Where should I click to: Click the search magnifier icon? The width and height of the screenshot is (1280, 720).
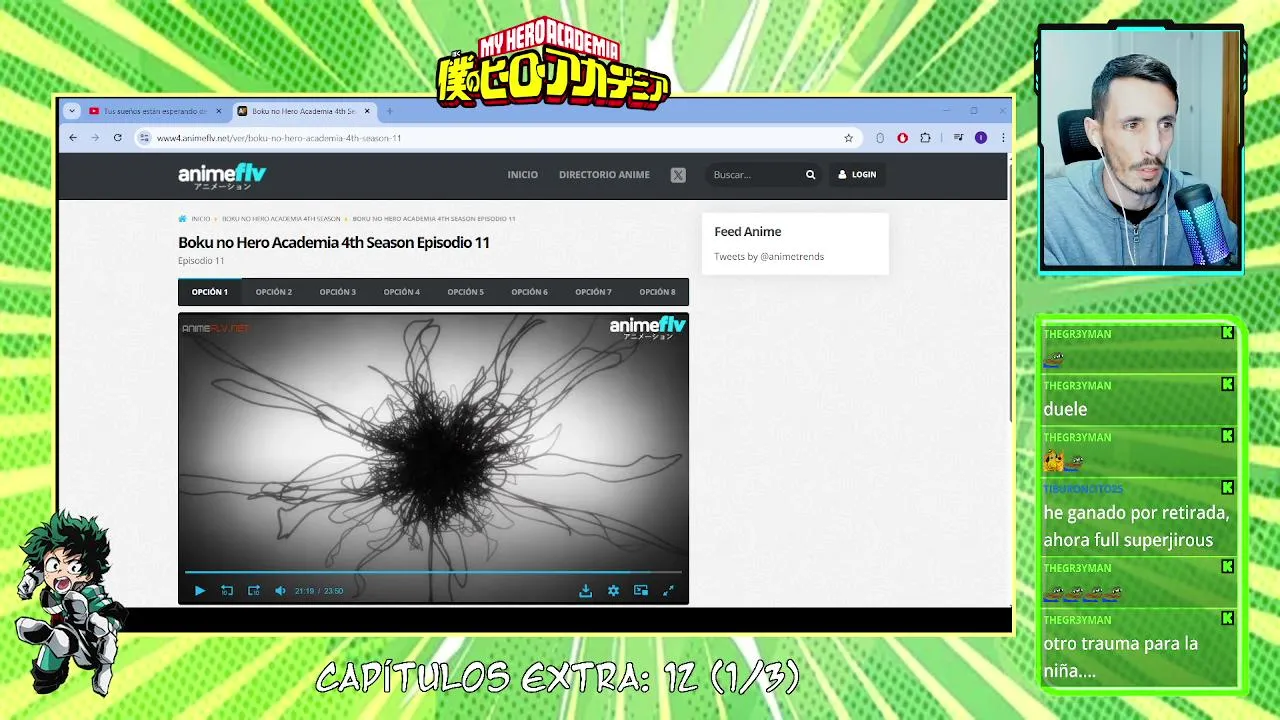point(810,175)
